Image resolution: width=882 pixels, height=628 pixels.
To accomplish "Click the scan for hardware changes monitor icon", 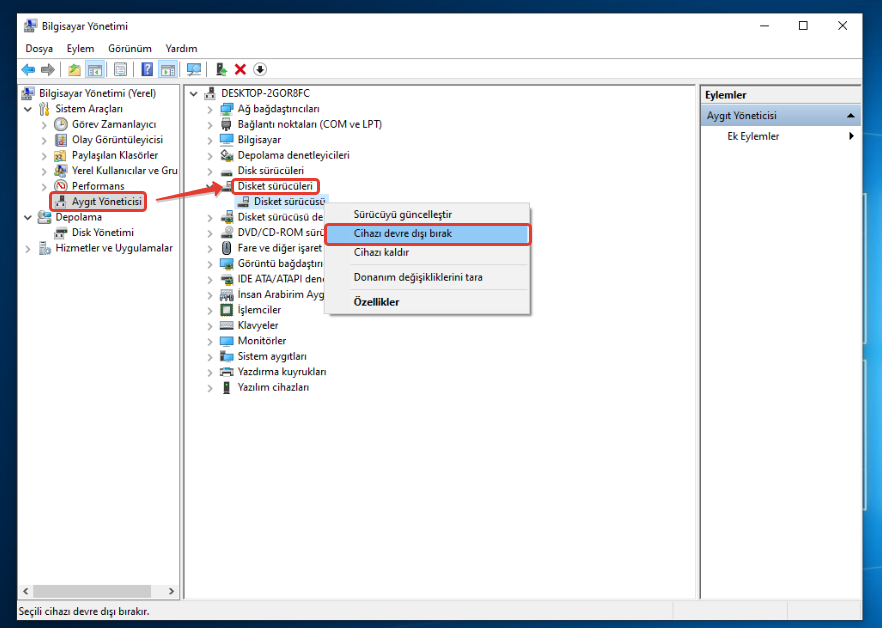I will pos(194,69).
